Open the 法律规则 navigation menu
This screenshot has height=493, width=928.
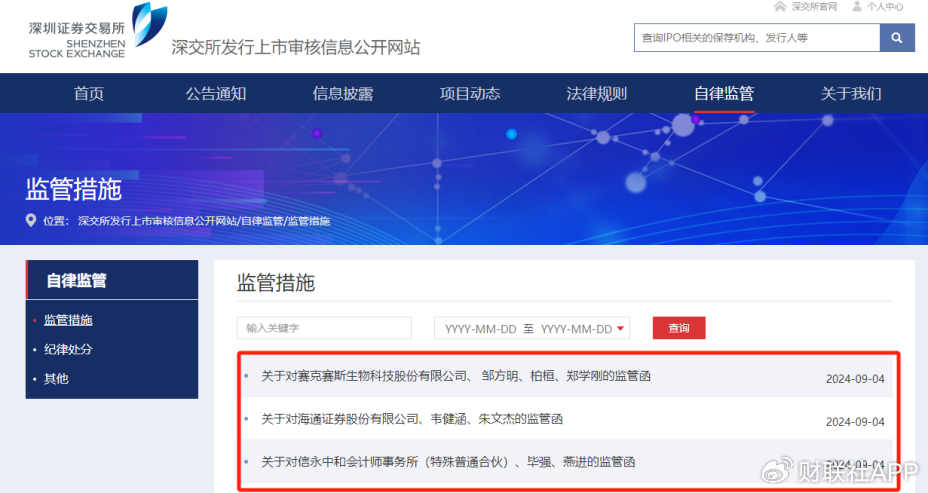597,94
